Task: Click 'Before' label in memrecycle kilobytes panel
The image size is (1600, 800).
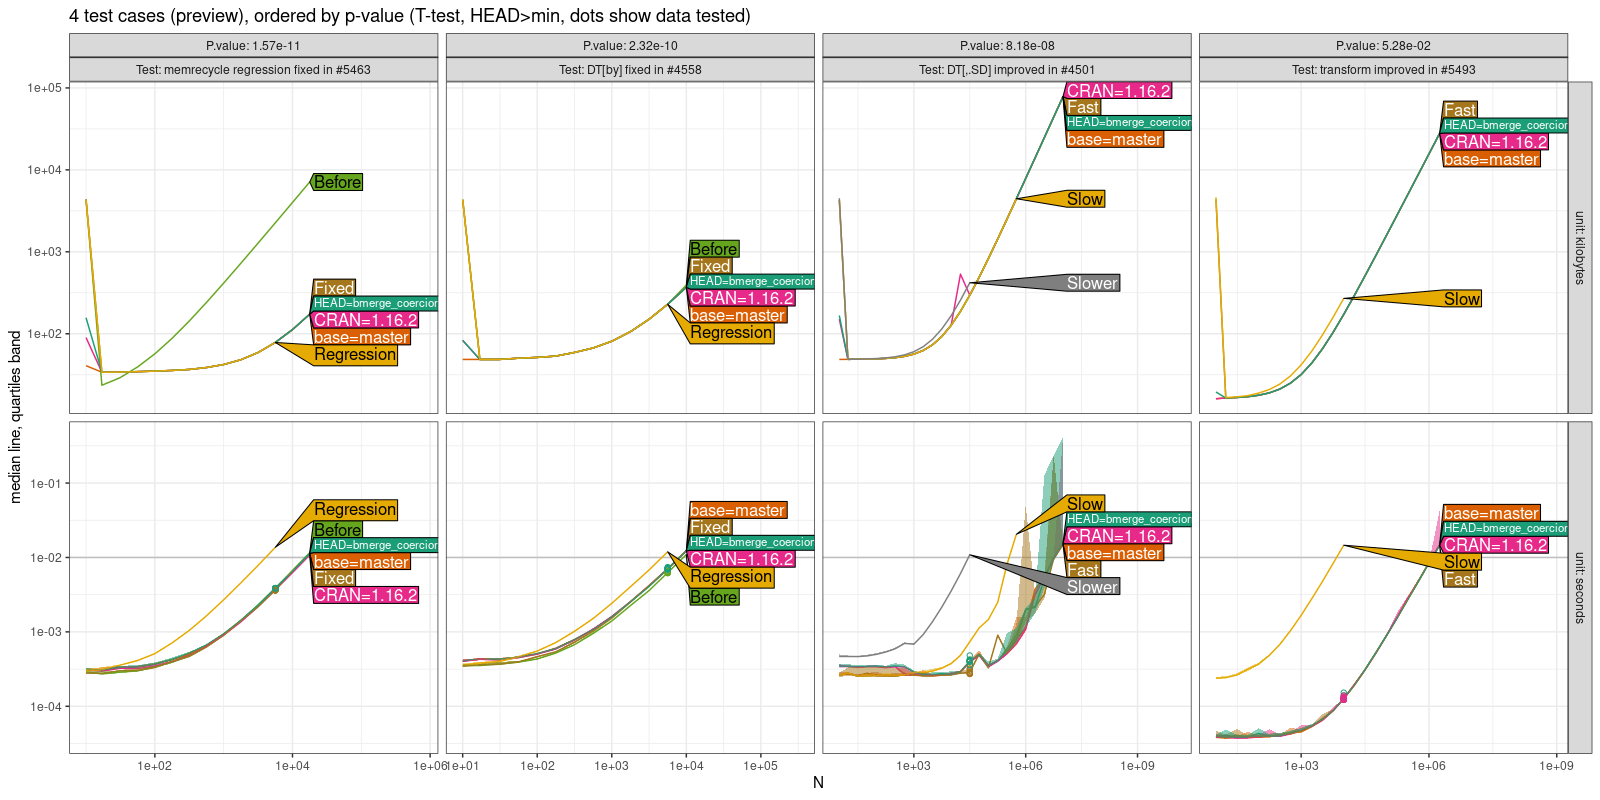Action: pyautogui.click(x=337, y=182)
